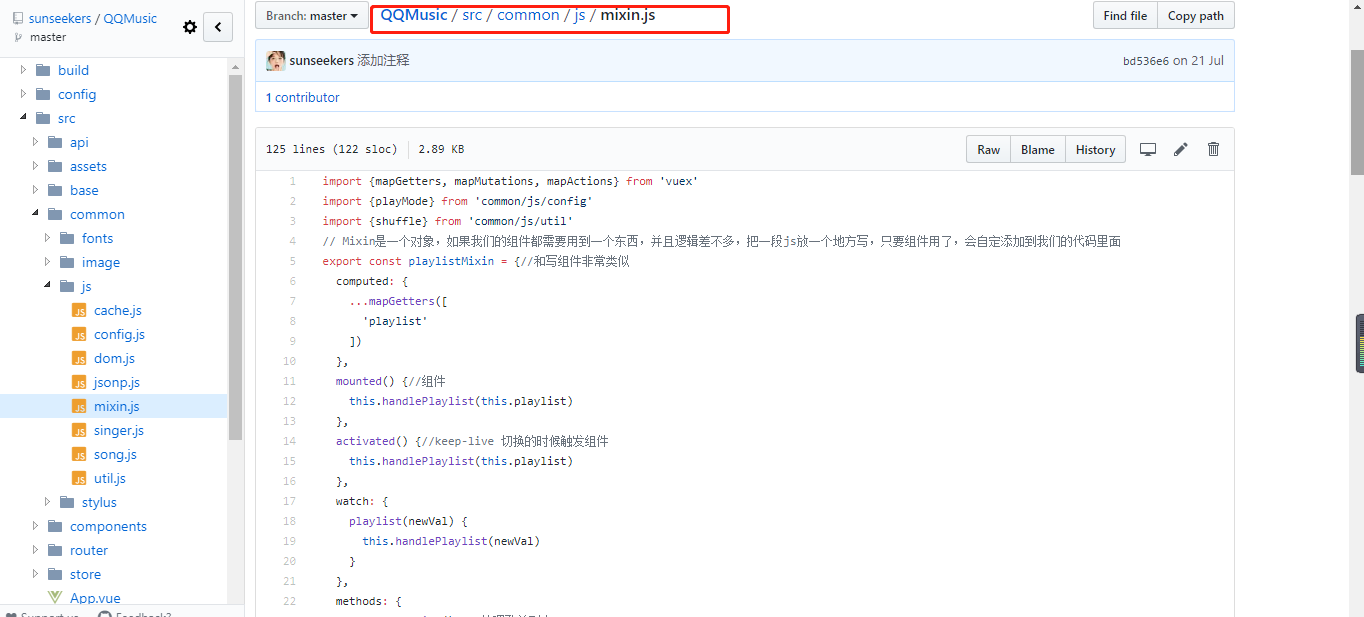The height and width of the screenshot is (617, 1364).
Task: Click the store folder icon
Action: coord(55,574)
